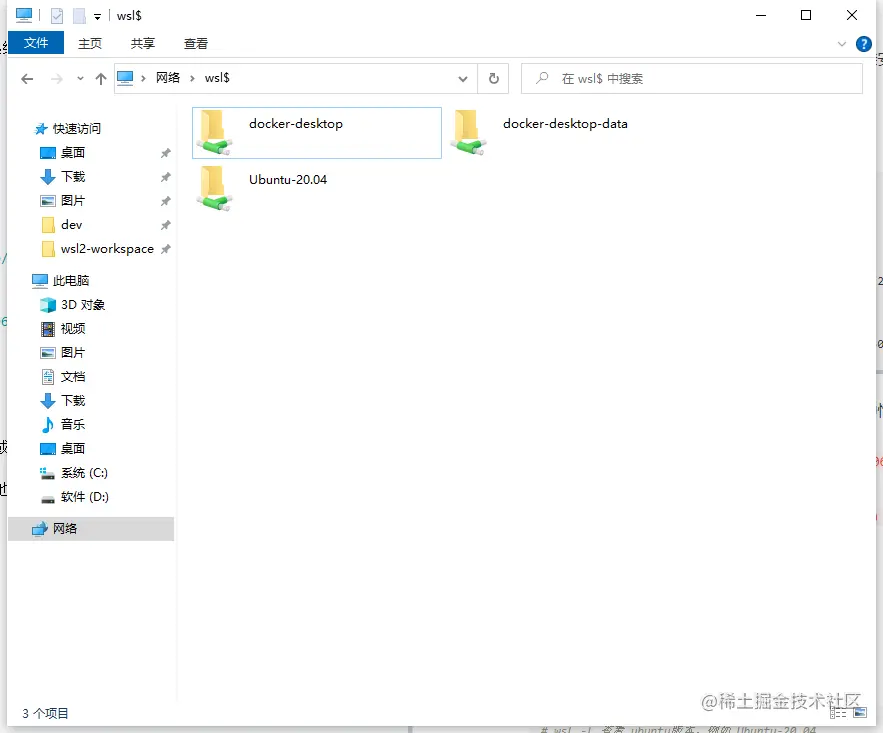Open the 主页 ribbon tab
Image resolution: width=883 pixels, height=733 pixels.
click(90, 43)
